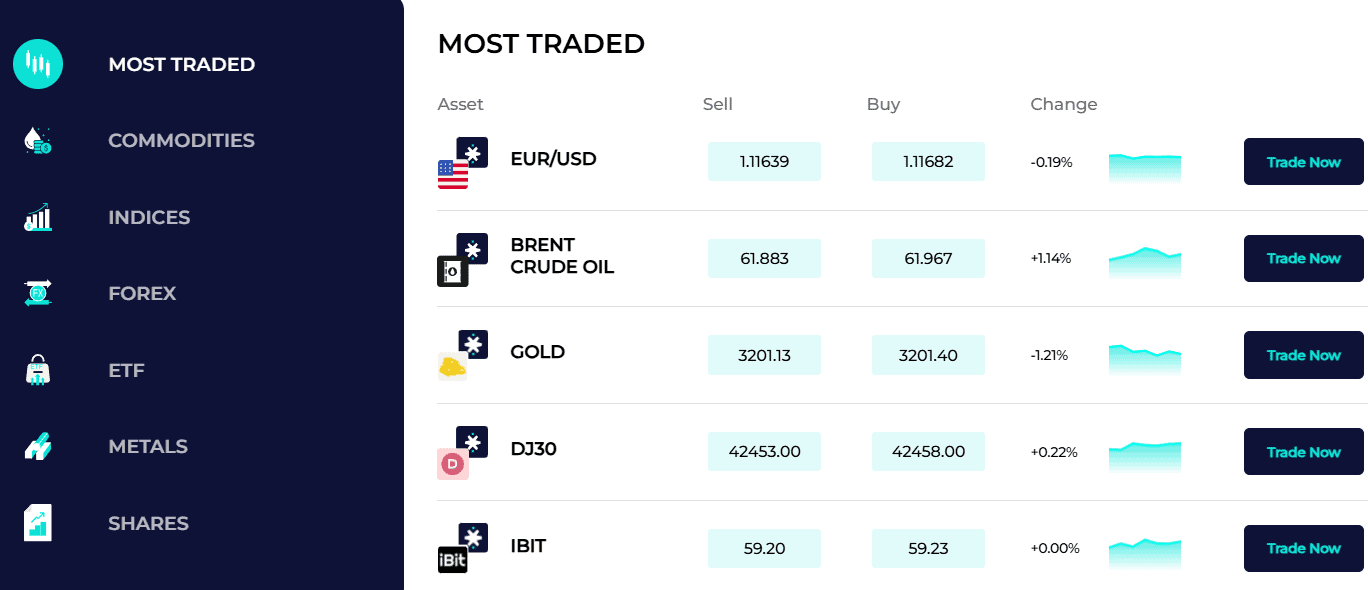Click Trade Now for GOLD
The width and height of the screenshot is (1368, 590).
coord(1303,355)
